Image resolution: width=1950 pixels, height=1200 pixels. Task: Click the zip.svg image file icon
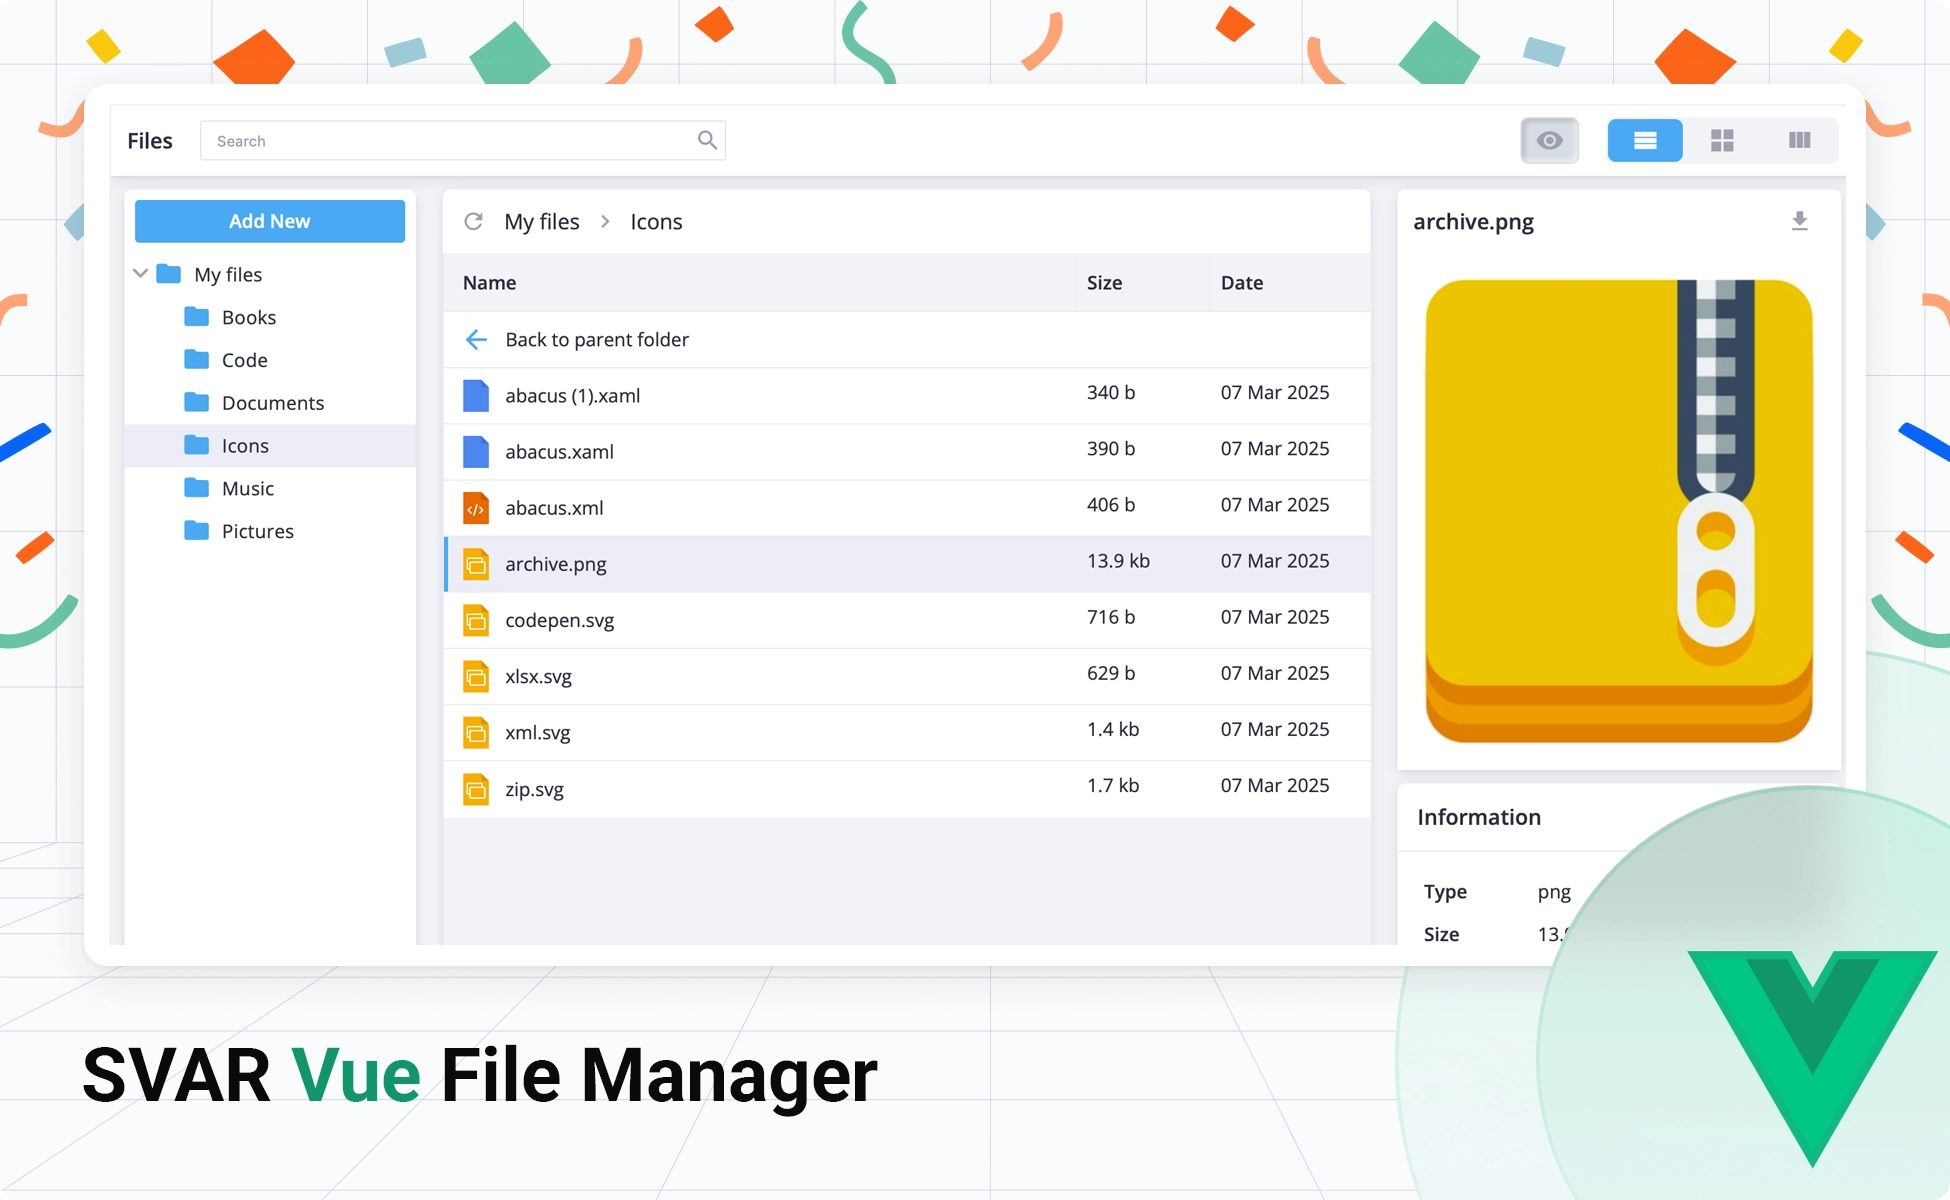click(476, 789)
